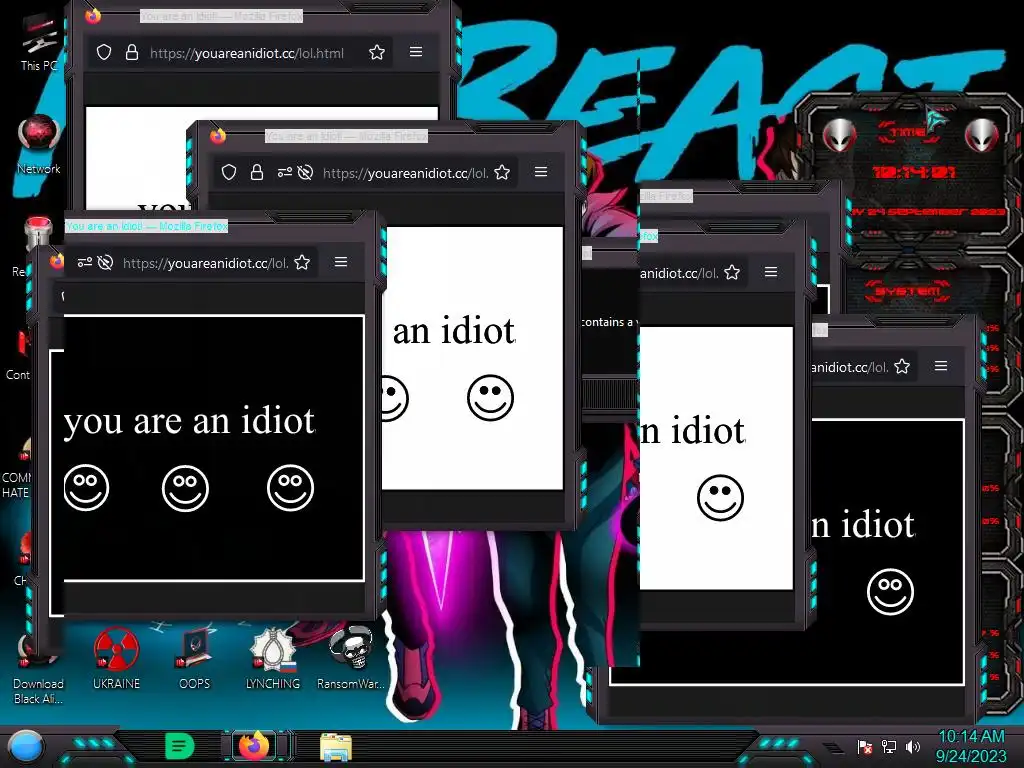Image resolution: width=1024 pixels, height=768 pixels.
Task: Select the UKRAINE desktop icon
Action: [116, 658]
